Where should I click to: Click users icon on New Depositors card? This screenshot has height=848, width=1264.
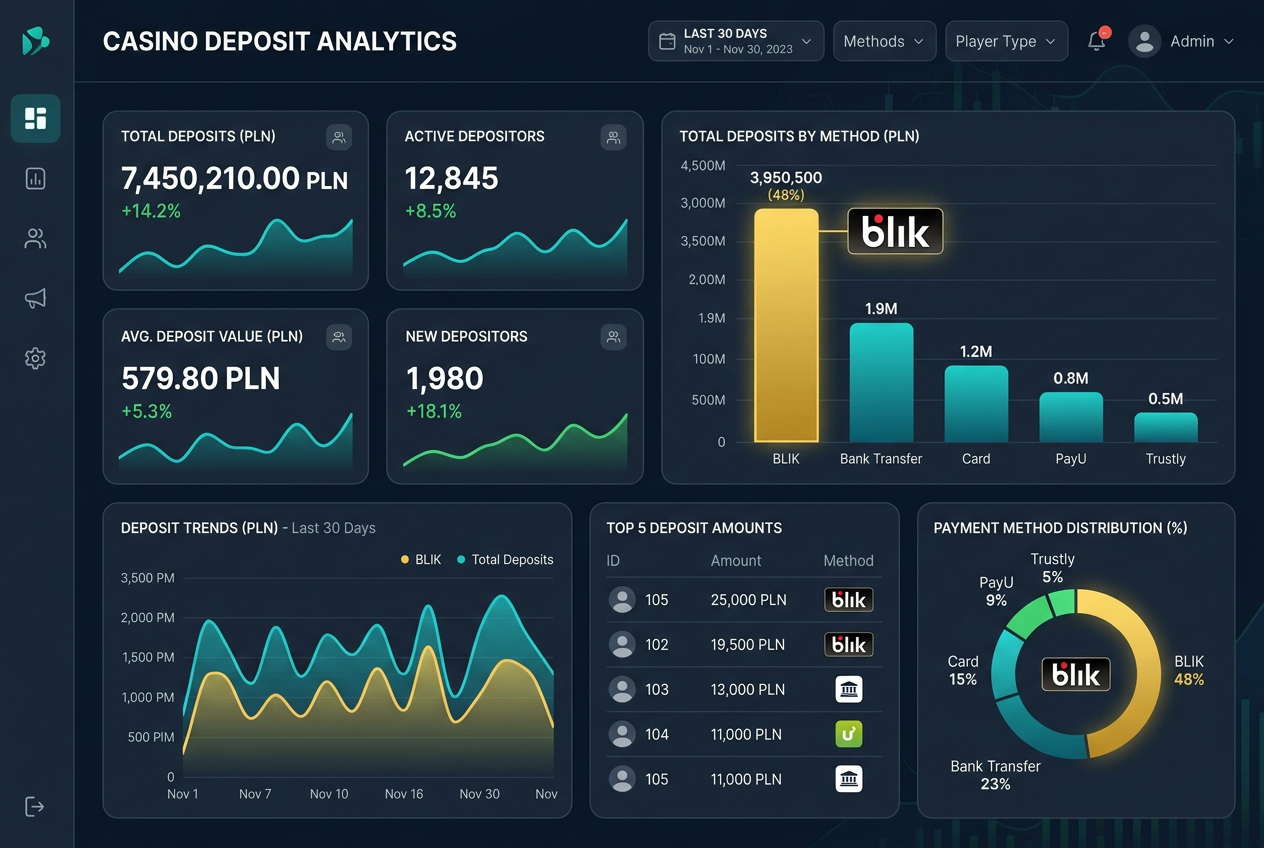(613, 337)
